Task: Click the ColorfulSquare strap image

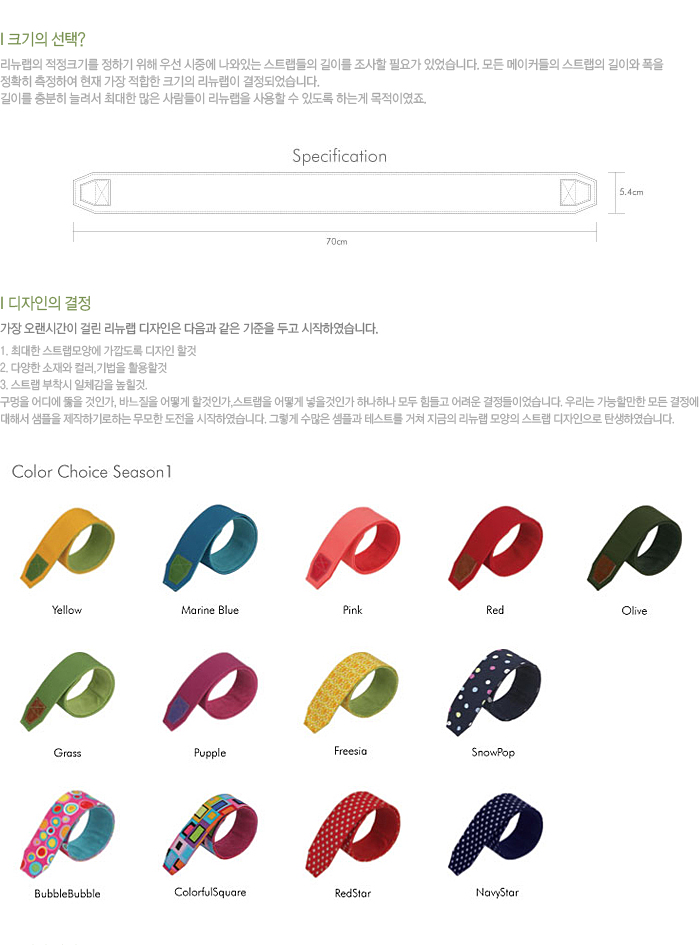Action: 210,834
